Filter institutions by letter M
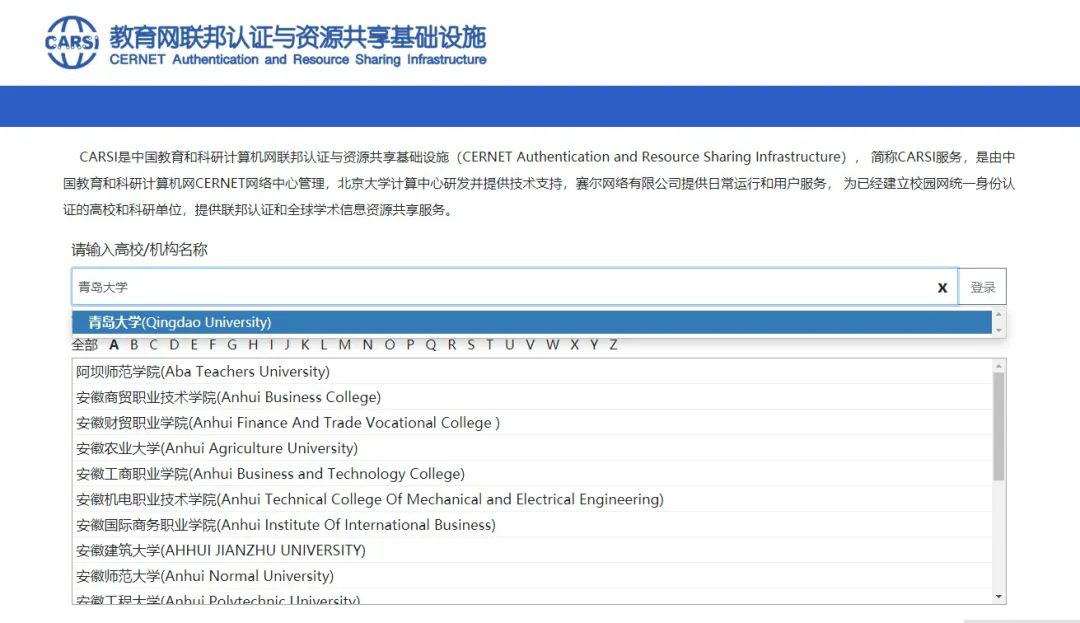The width and height of the screenshot is (1080, 623). [344, 344]
